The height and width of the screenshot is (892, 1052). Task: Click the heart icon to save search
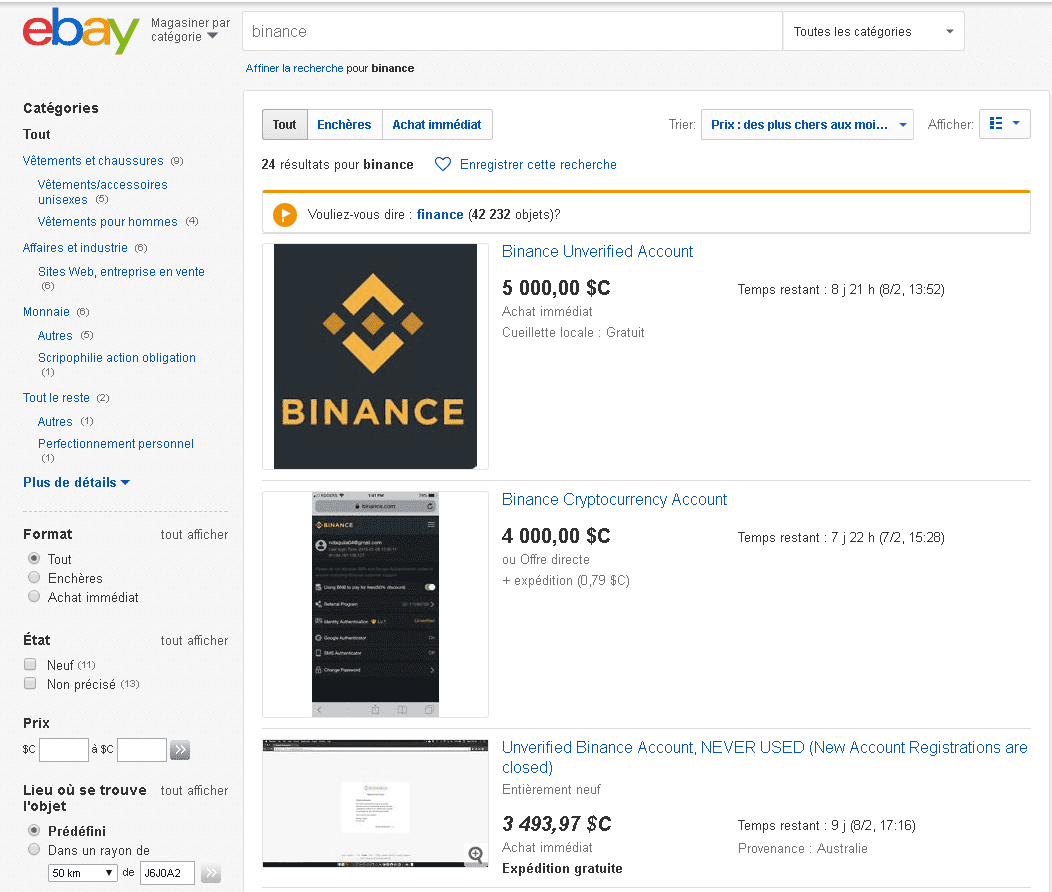point(443,164)
